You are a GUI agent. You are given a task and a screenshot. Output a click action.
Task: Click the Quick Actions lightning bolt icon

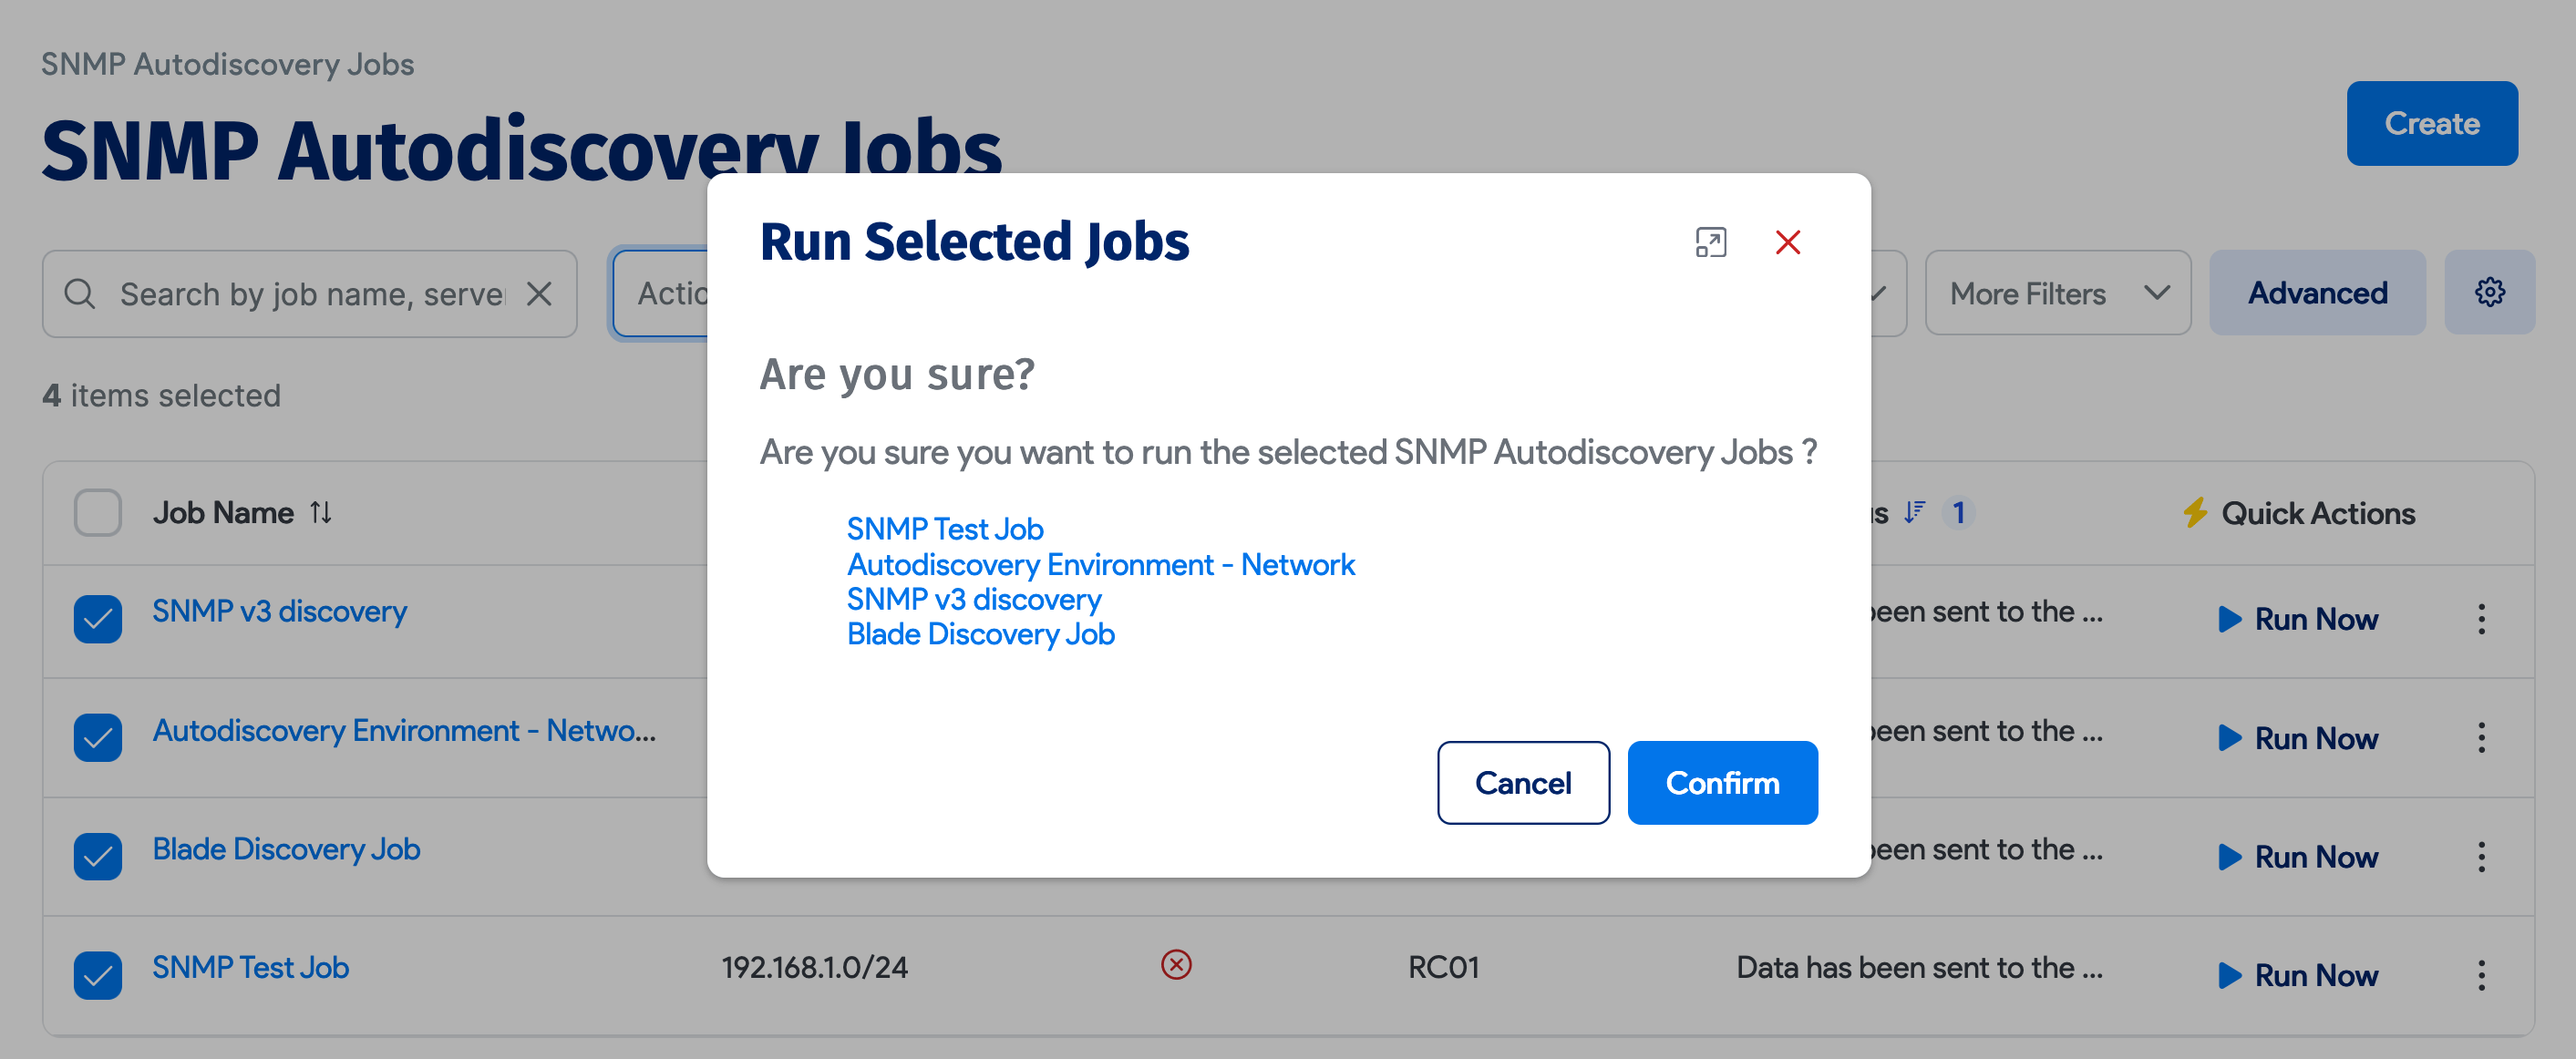tap(2196, 512)
